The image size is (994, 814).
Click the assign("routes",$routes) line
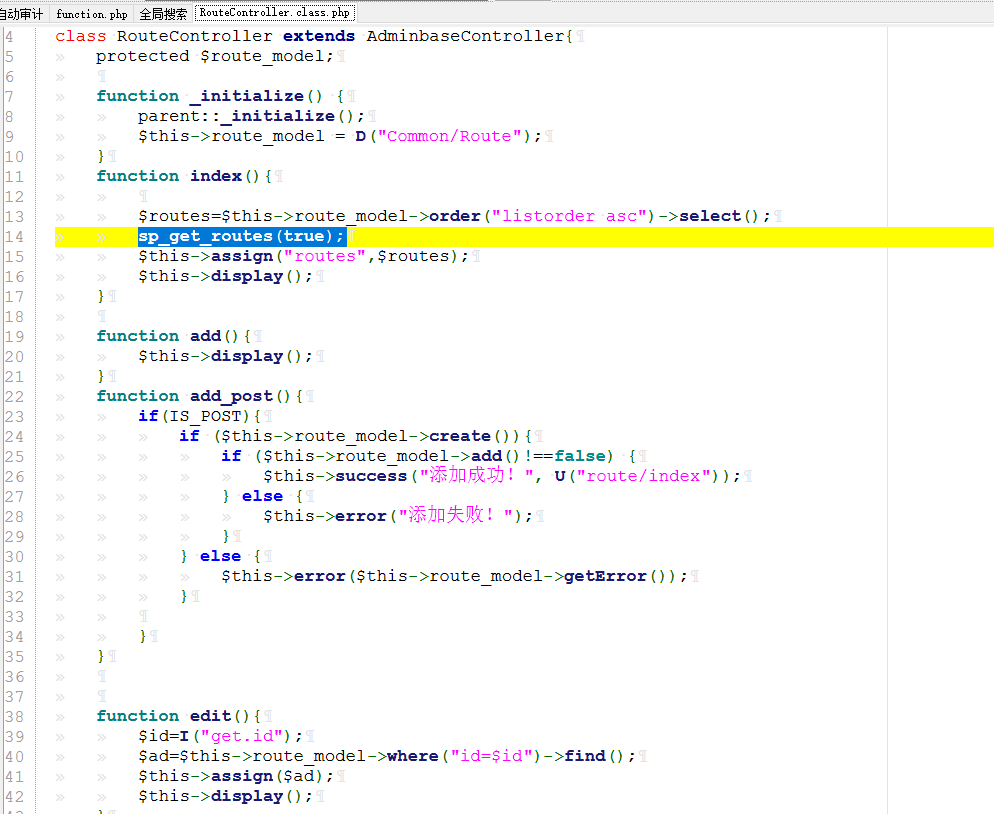pos(303,256)
